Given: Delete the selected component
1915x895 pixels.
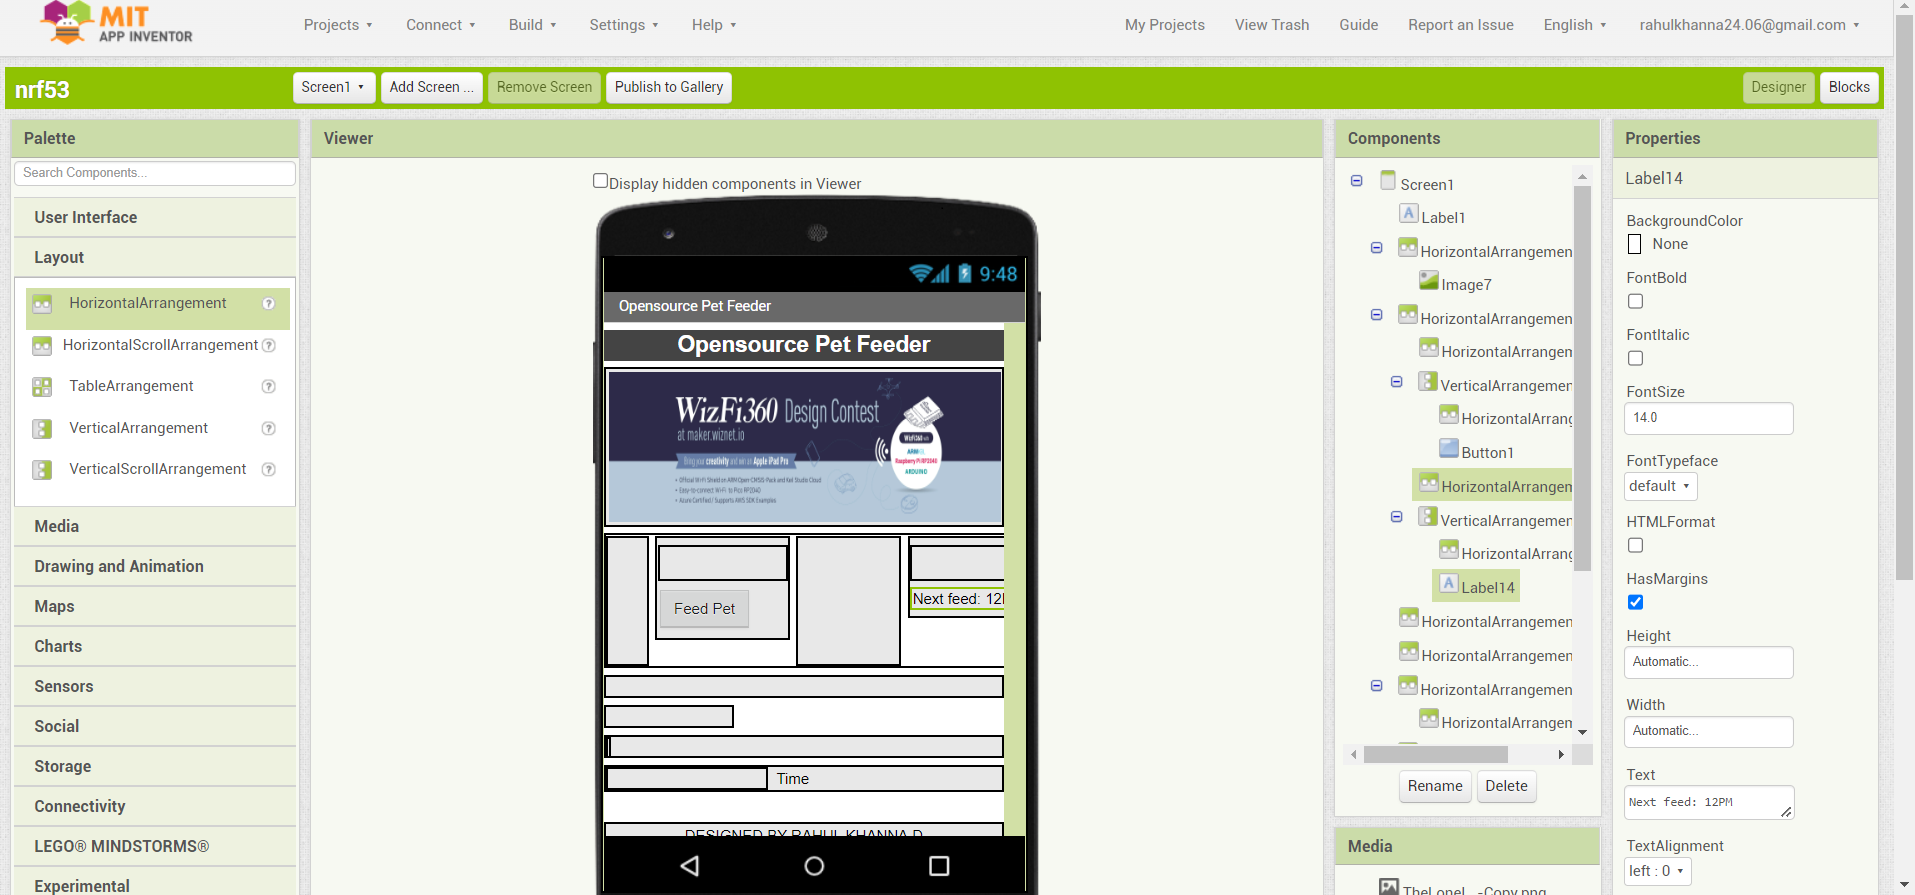Looking at the screenshot, I should tap(1506, 786).
